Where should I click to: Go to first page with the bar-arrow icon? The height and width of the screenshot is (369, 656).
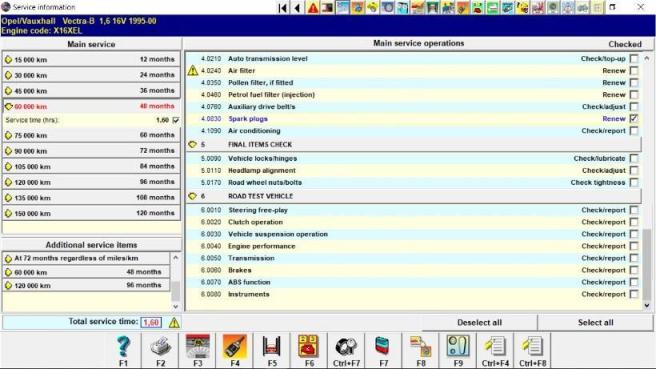pyautogui.click(x=283, y=8)
